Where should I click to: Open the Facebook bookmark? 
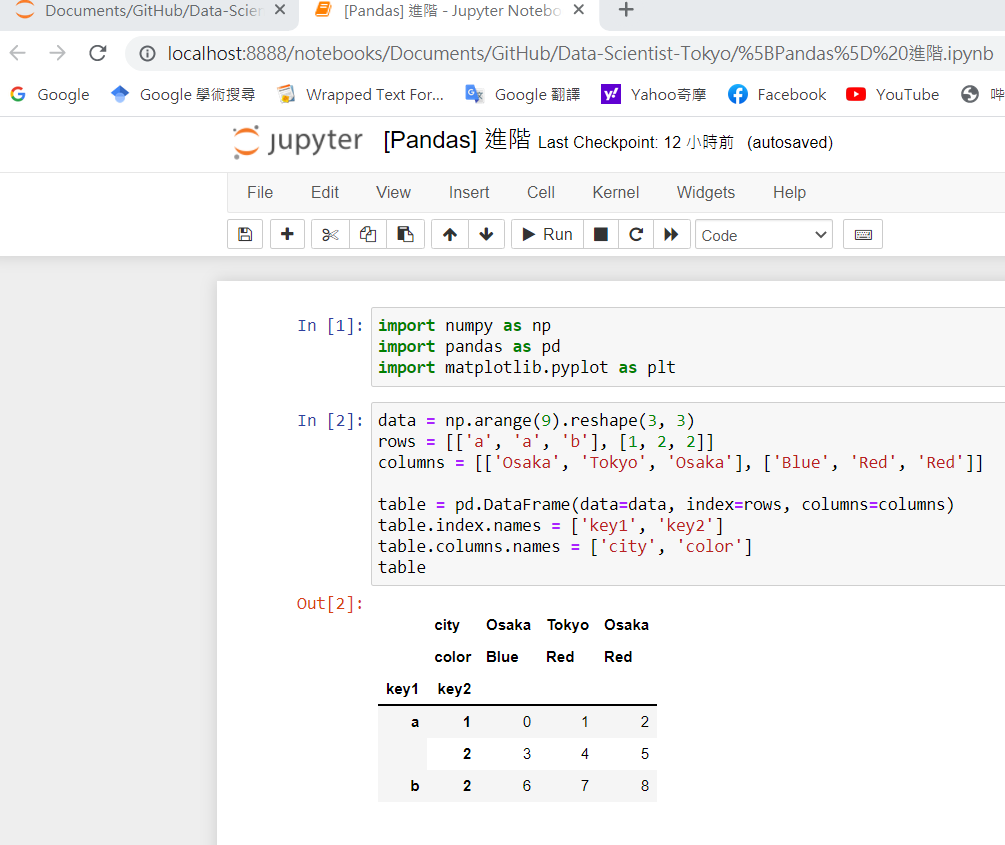pos(777,94)
